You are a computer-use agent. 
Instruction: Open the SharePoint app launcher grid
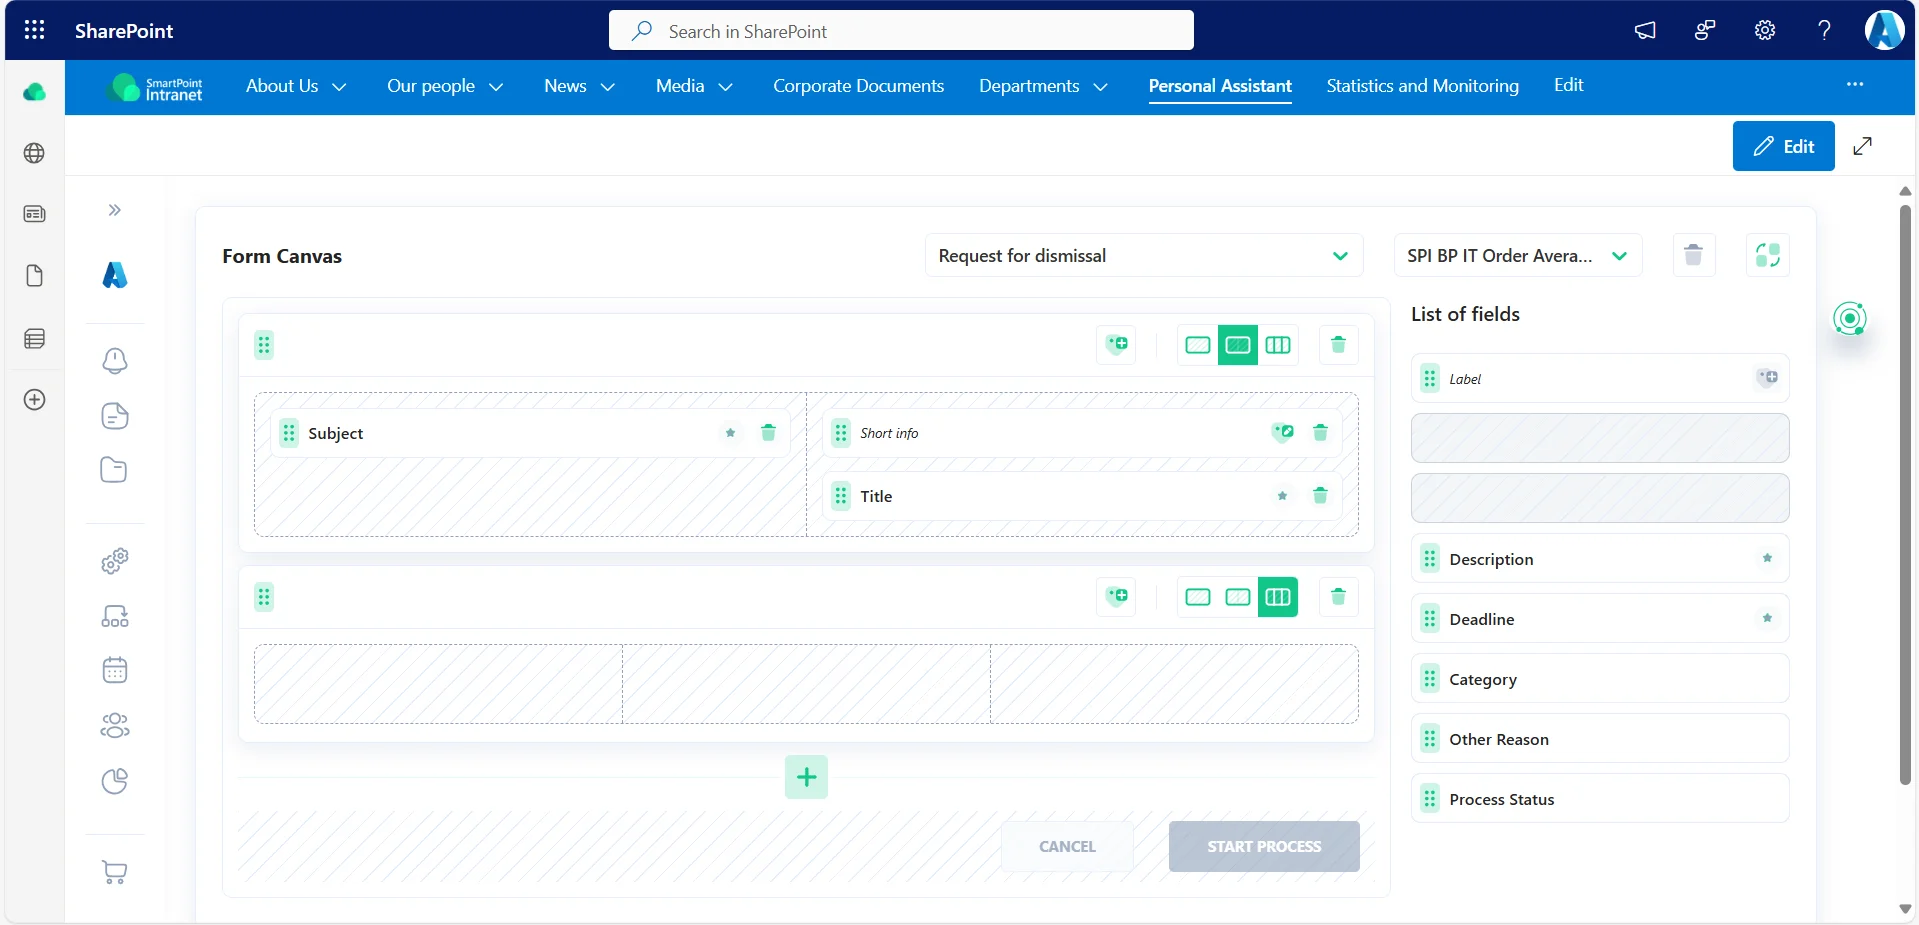click(34, 30)
